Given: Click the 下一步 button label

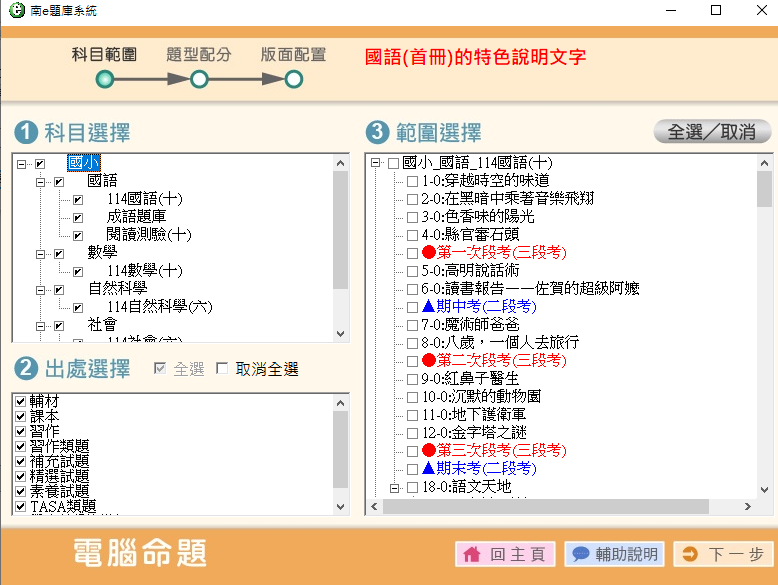Looking at the screenshot, I should pos(735,554).
